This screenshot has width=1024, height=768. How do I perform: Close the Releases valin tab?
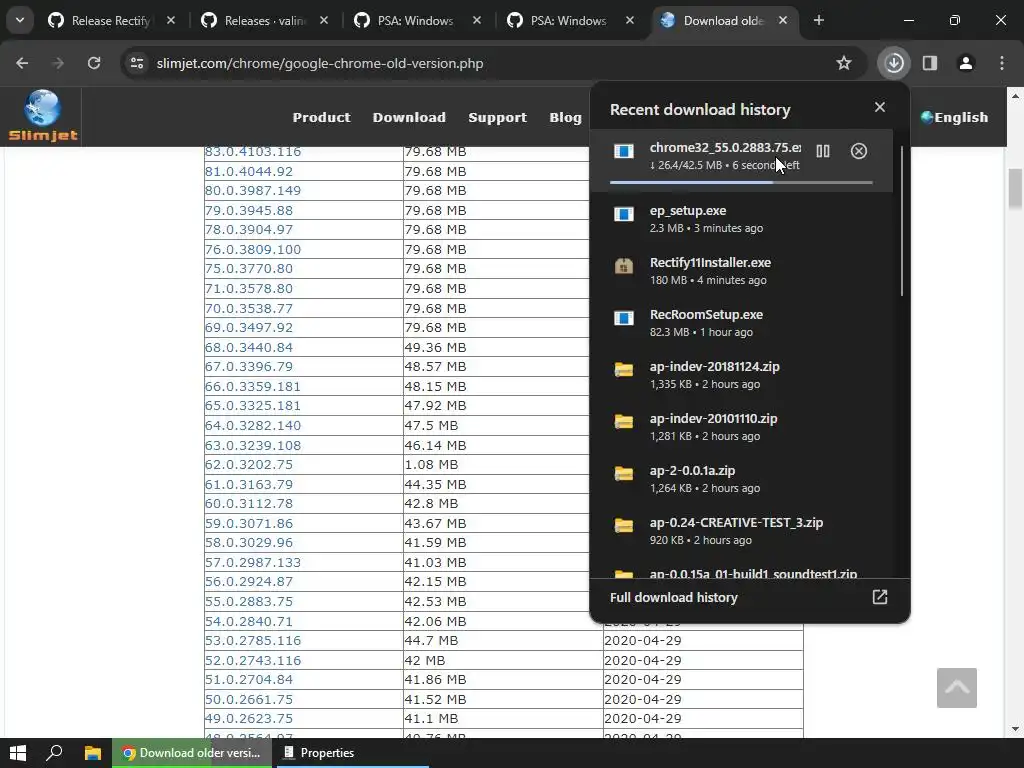click(323, 20)
